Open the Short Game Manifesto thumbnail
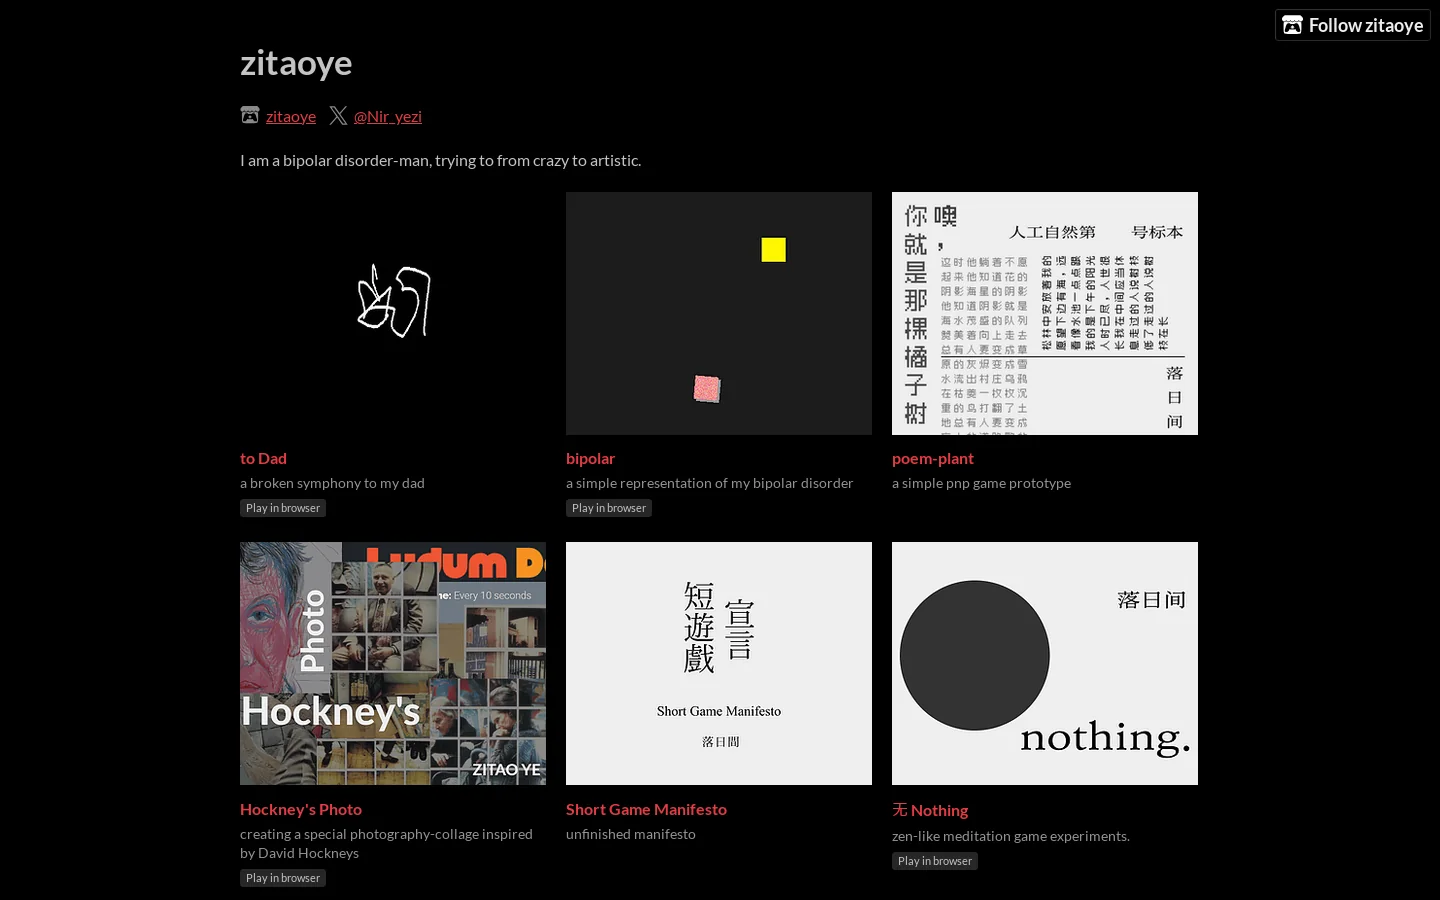This screenshot has height=900, width=1440. [x=719, y=663]
